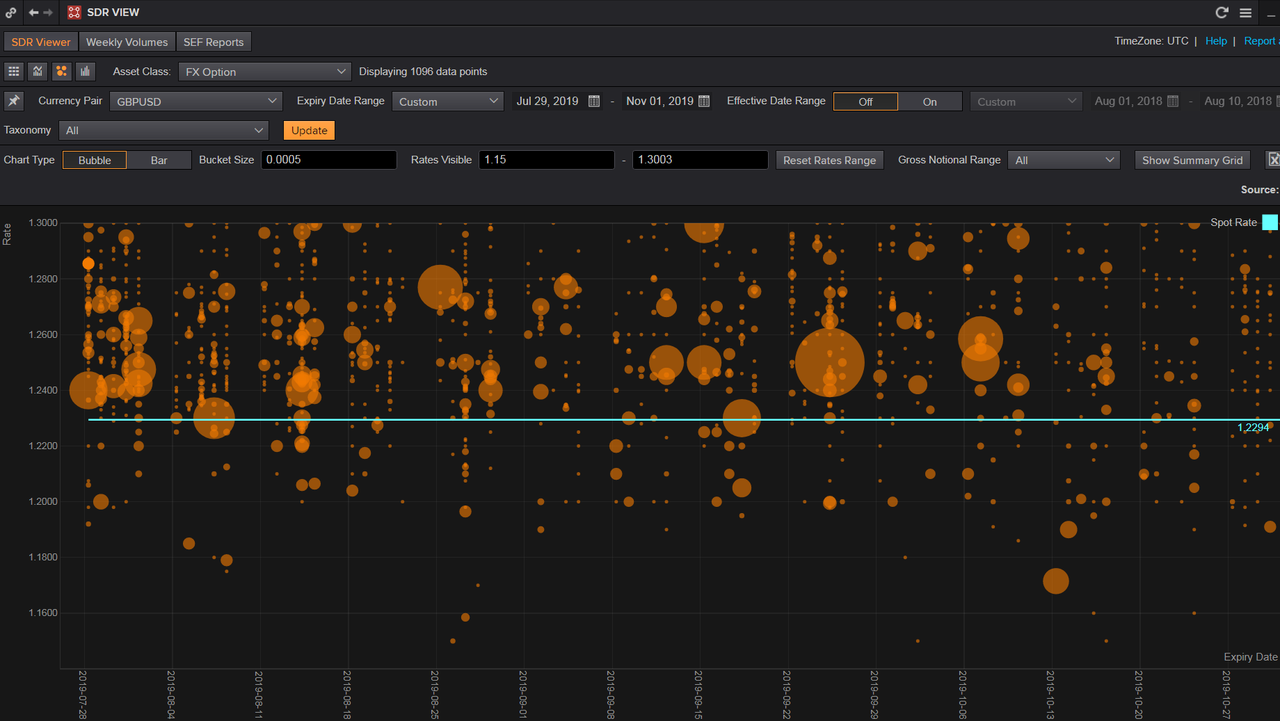Set Effective Date Range to Off

click(865, 101)
